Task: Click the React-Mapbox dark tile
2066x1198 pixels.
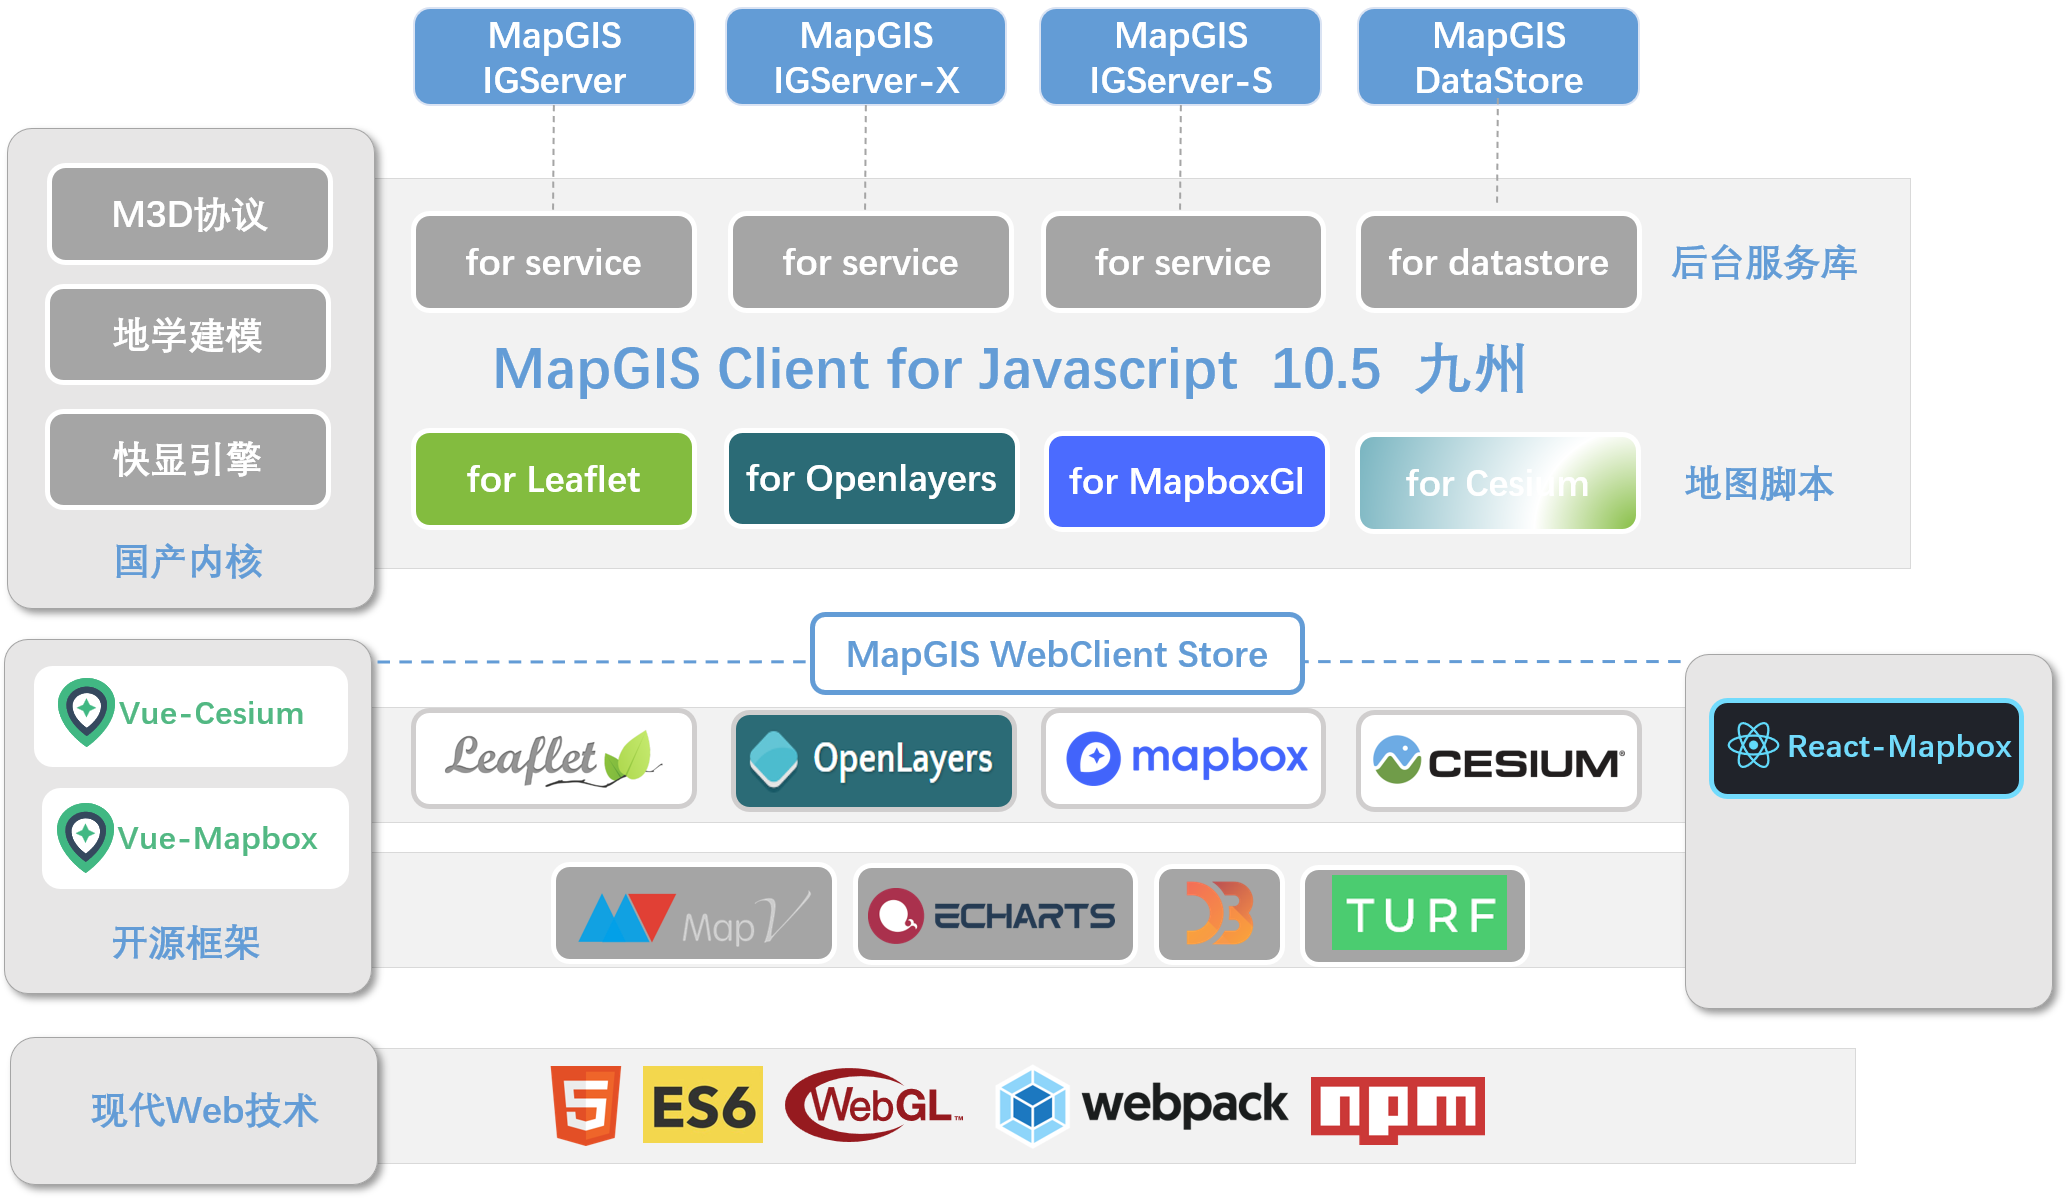Action: pos(1866,747)
